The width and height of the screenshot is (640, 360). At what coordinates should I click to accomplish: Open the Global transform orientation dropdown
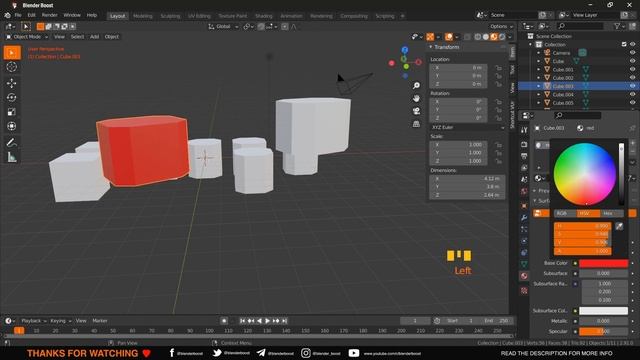pyautogui.click(x=223, y=27)
